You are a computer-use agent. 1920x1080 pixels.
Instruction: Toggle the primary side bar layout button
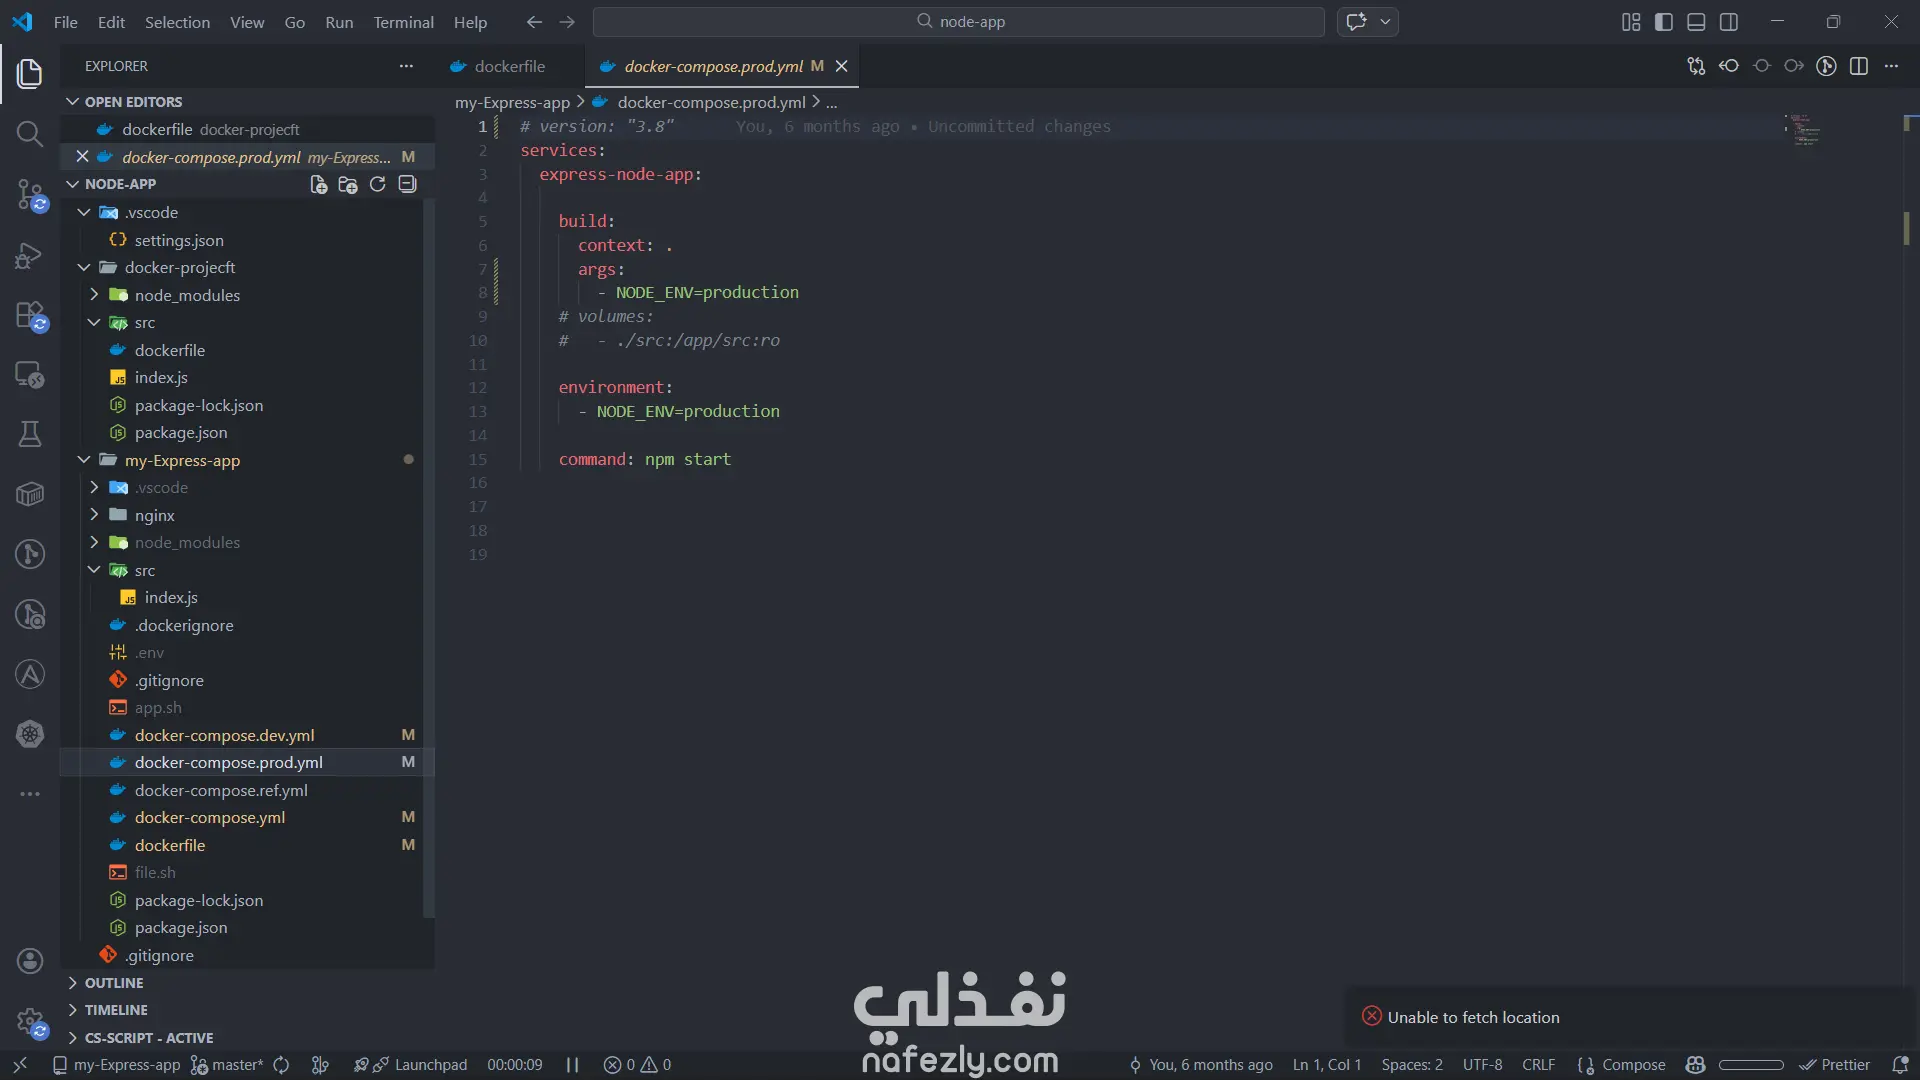pyautogui.click(x=1664, y=22)
